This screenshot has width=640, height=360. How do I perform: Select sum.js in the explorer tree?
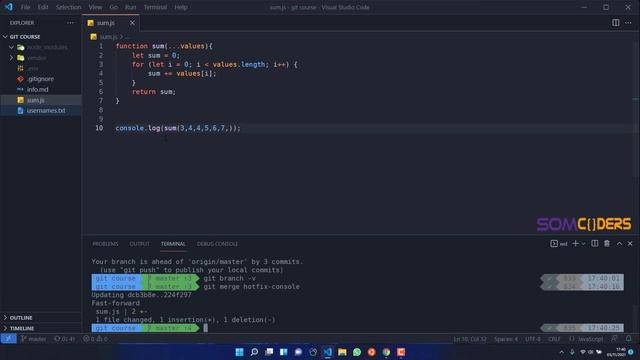coord(41,100)
